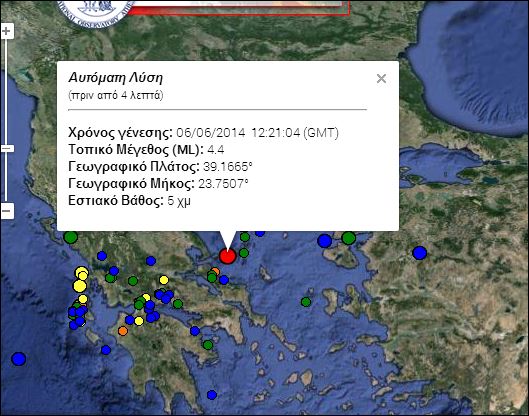The height and width of the screenshot is (416, 529).
Task: Select the large blue marker in the far west sea
Action: 19,359
